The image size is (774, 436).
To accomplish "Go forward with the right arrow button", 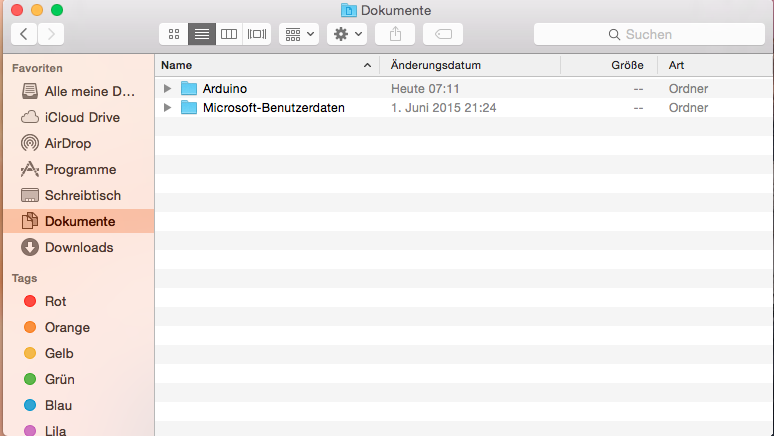I will 51,34.
